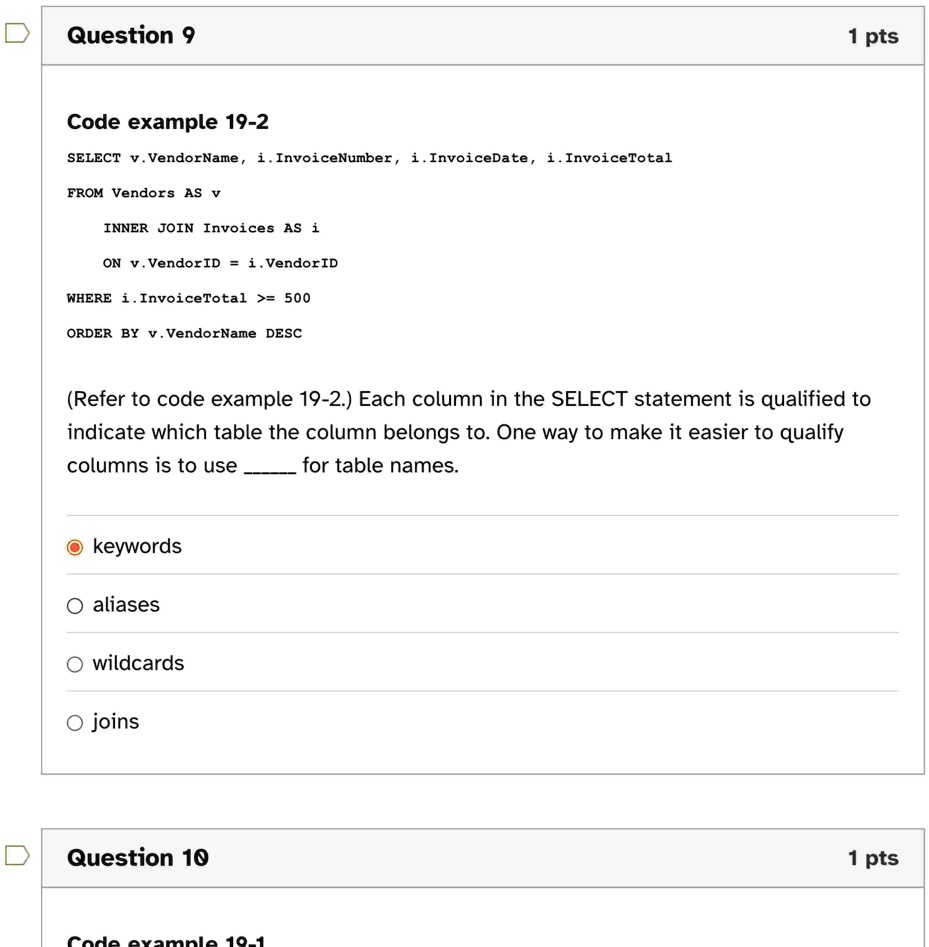Screen dimensions: 929x947
Task: Click the currently selected keywords radio button
Action: [75, 546]
